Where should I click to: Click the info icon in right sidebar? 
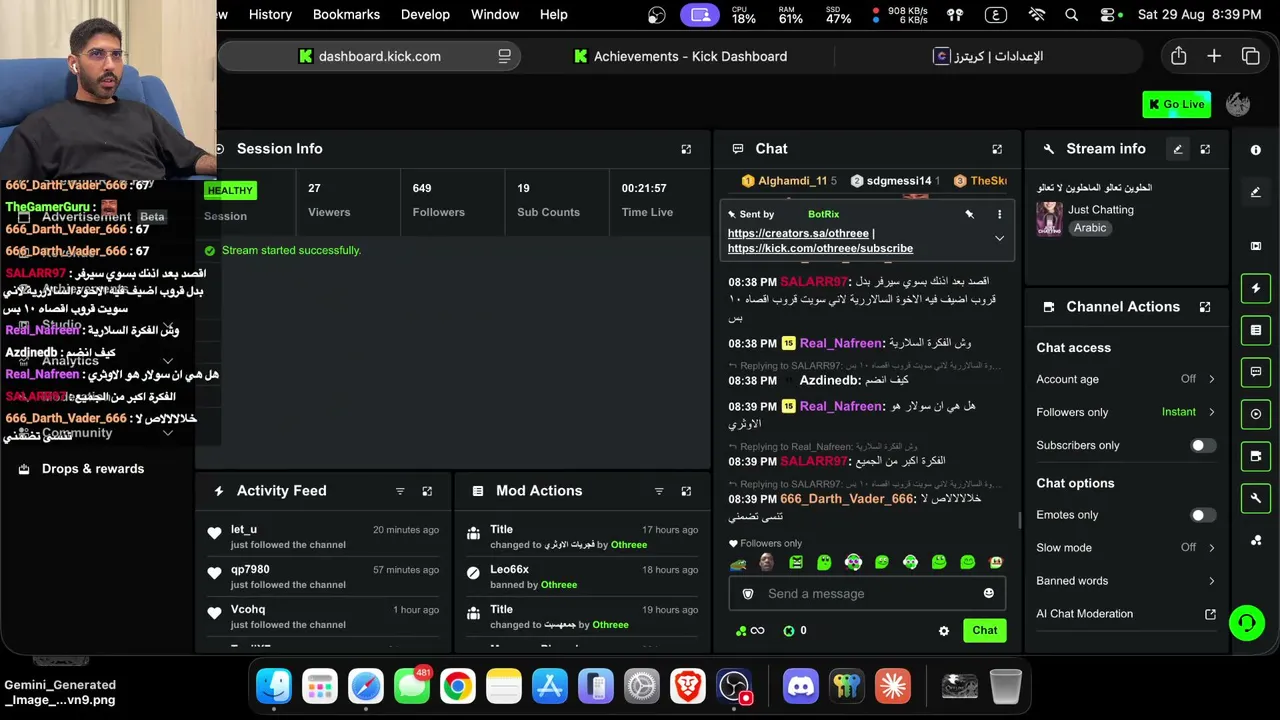coord(1256,150)
